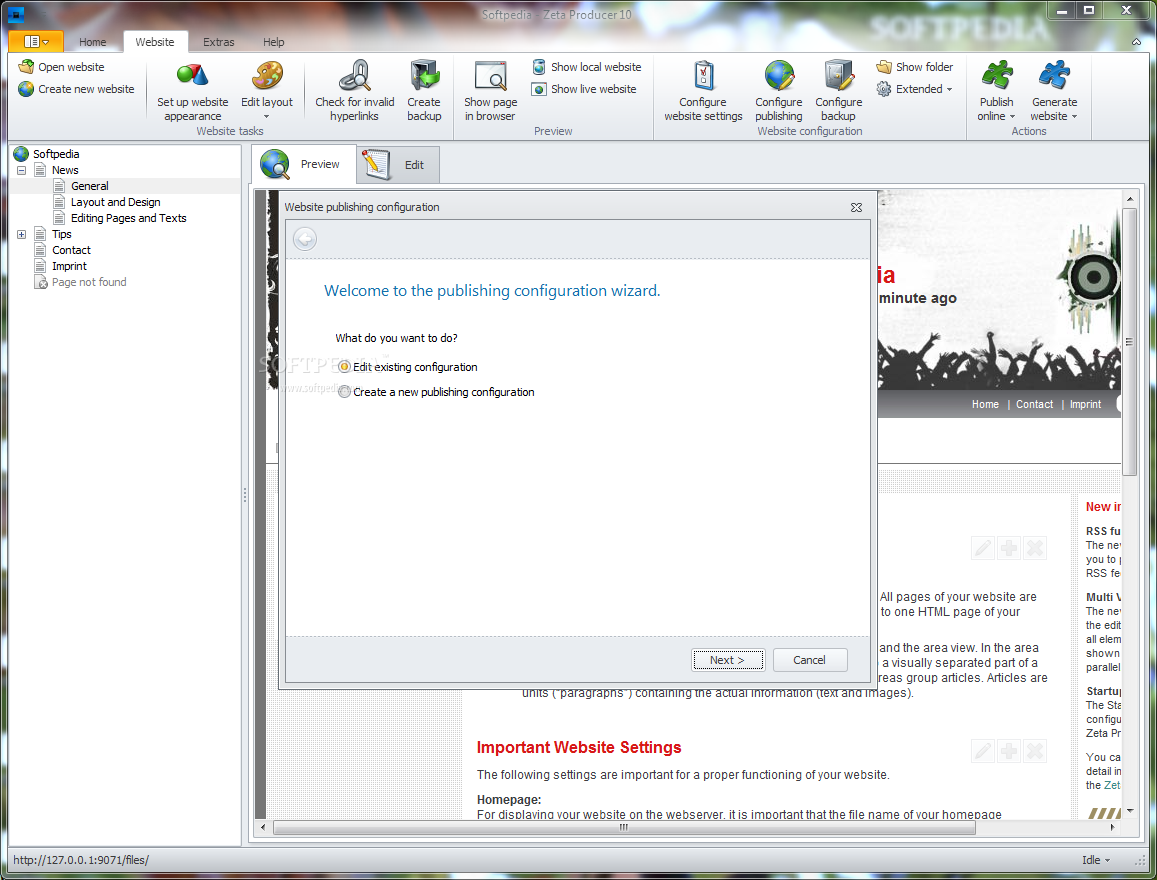The image size is (1157, 880).
Task: Expand the Extended dropdown
Action: [x=914, y=89]
